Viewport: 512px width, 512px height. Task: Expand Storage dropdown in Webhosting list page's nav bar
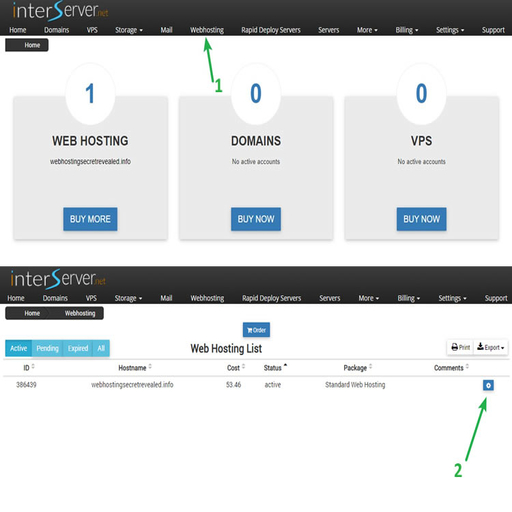128,298
